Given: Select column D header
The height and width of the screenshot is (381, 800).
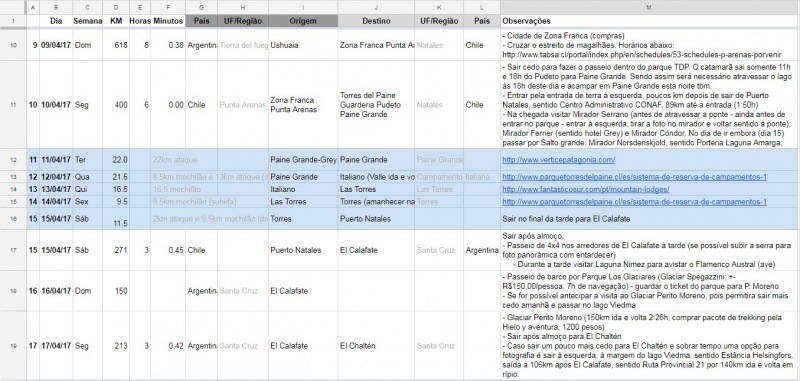Looking at the screenshot, I should 116,7.
